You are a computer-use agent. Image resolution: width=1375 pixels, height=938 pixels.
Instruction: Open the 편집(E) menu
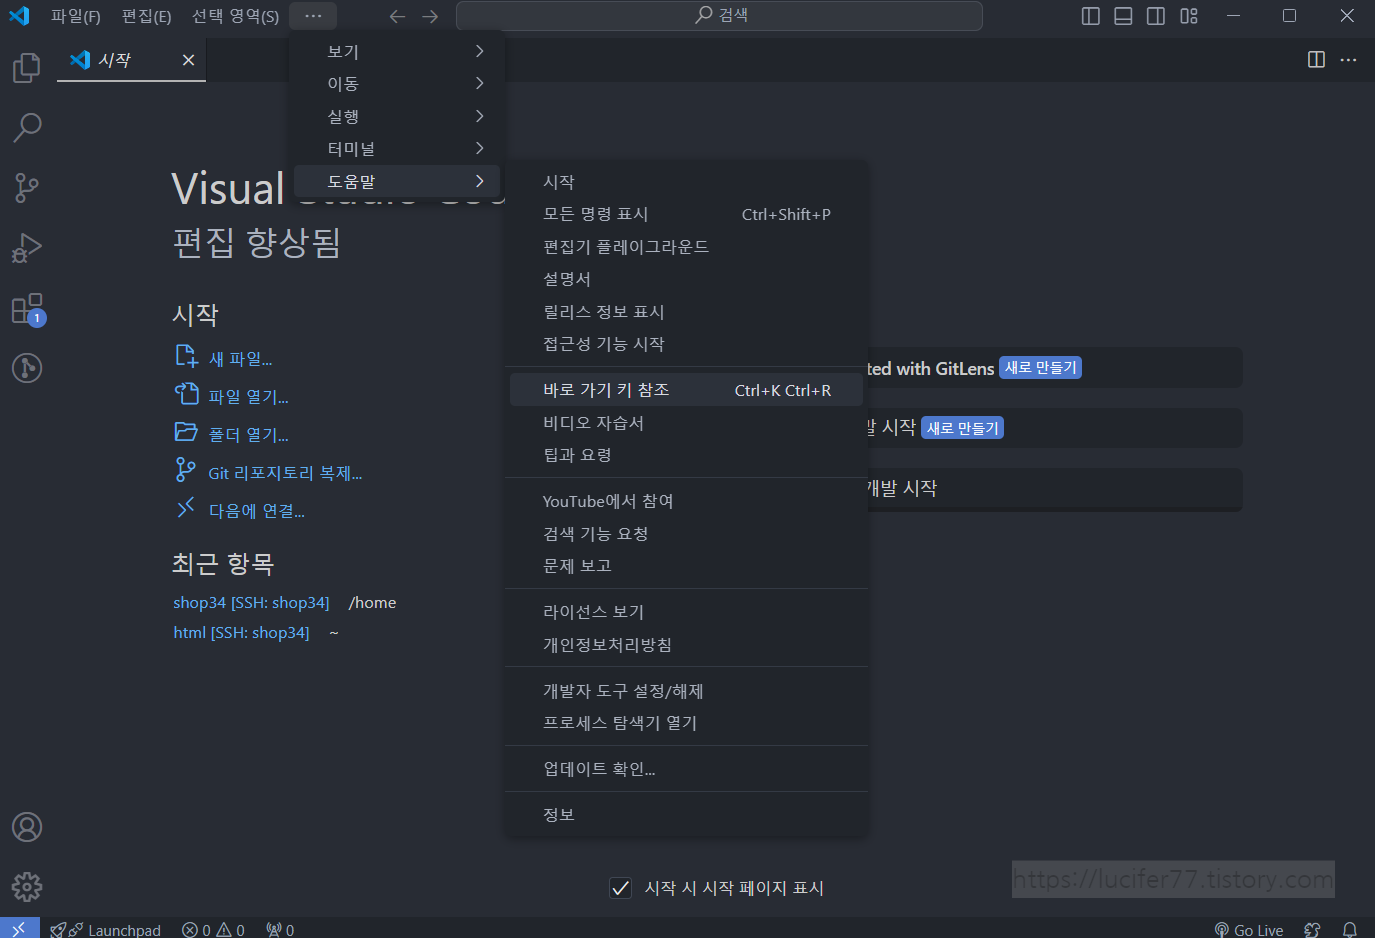click(x=146, y=16)
